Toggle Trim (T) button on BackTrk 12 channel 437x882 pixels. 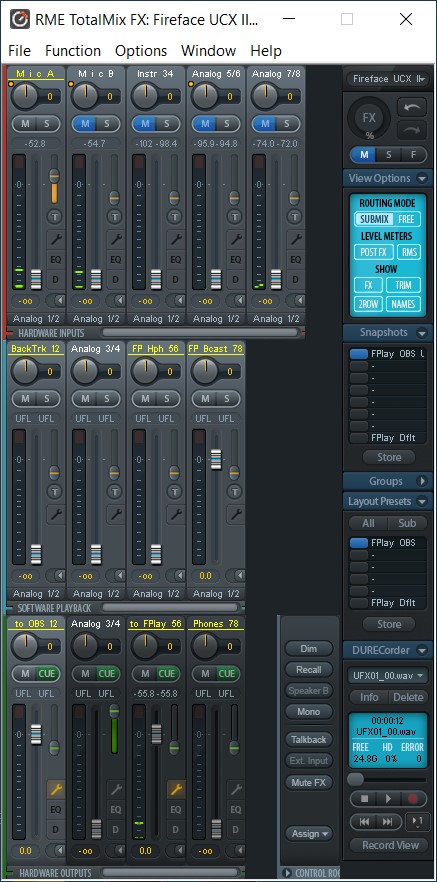pos(55,491)
